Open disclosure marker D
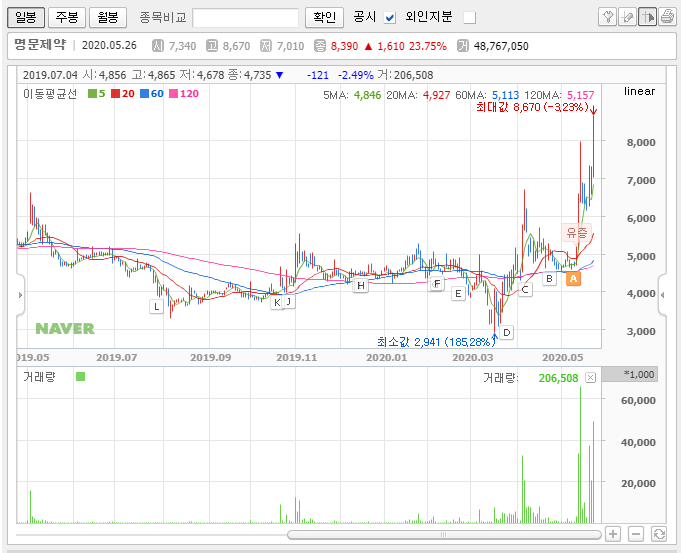Image resolution: width=681 pixels, height=553 pixels. 506,333
